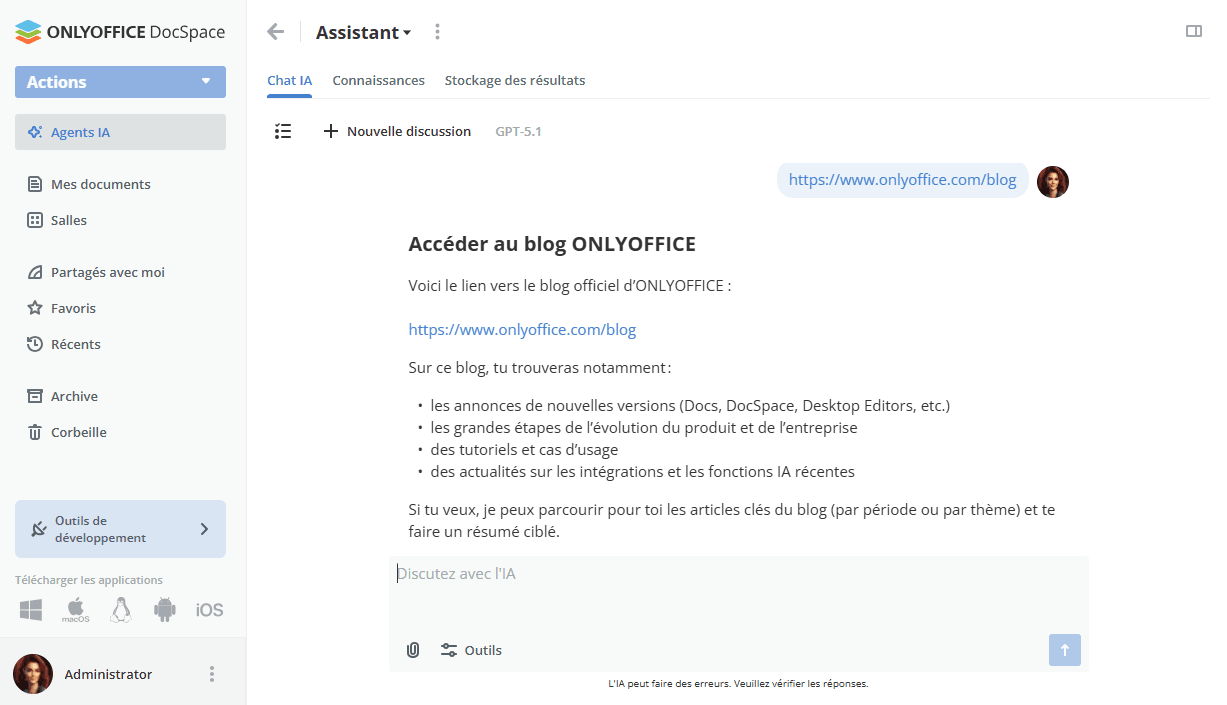
Task: Attach a file with the paperclip icon
Action: (413, 650)
